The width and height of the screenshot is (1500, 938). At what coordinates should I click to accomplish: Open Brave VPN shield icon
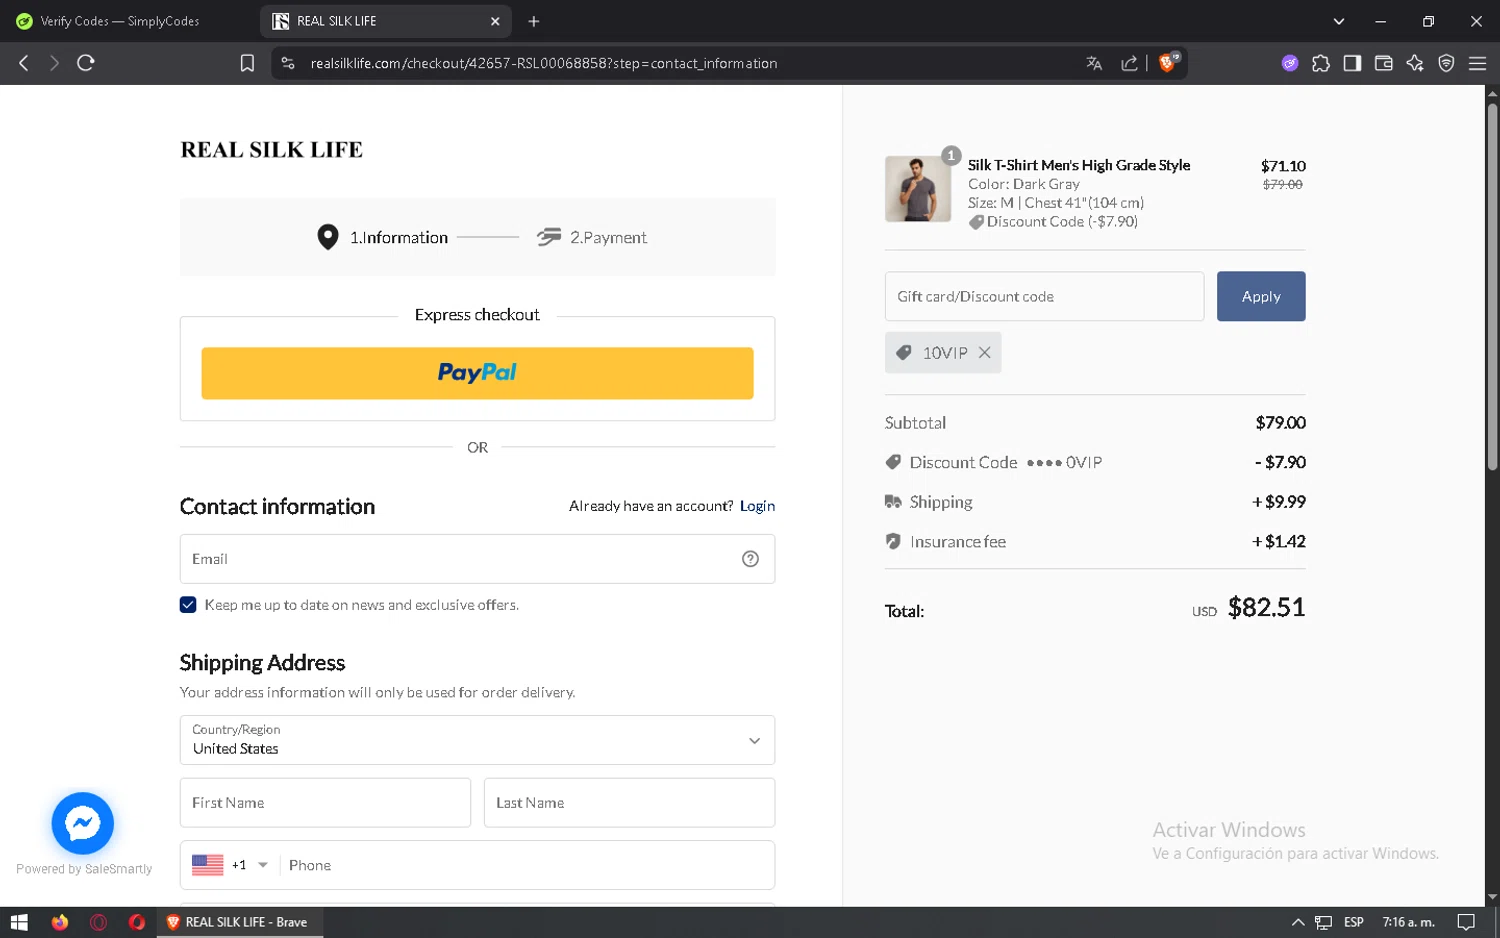[1446, 63]
